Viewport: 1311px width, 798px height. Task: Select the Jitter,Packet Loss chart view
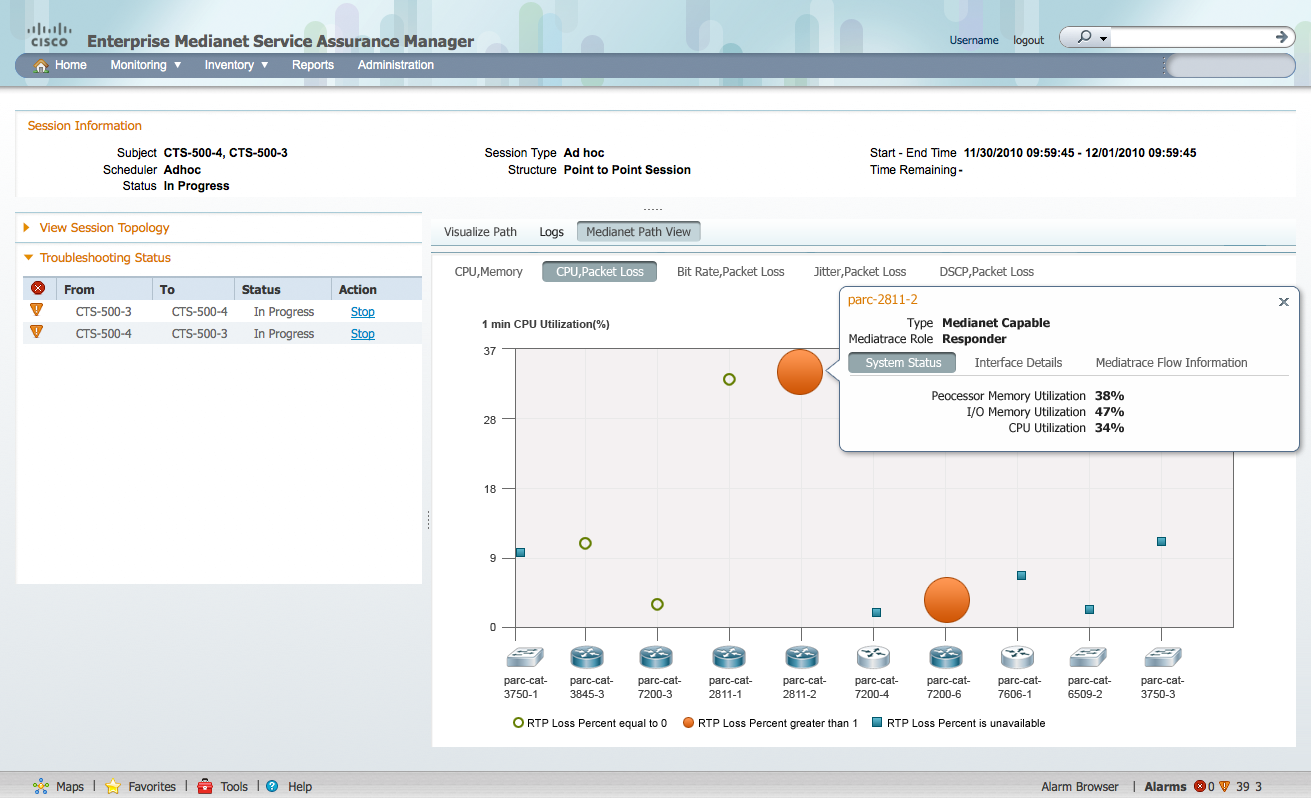pos(860,272)
